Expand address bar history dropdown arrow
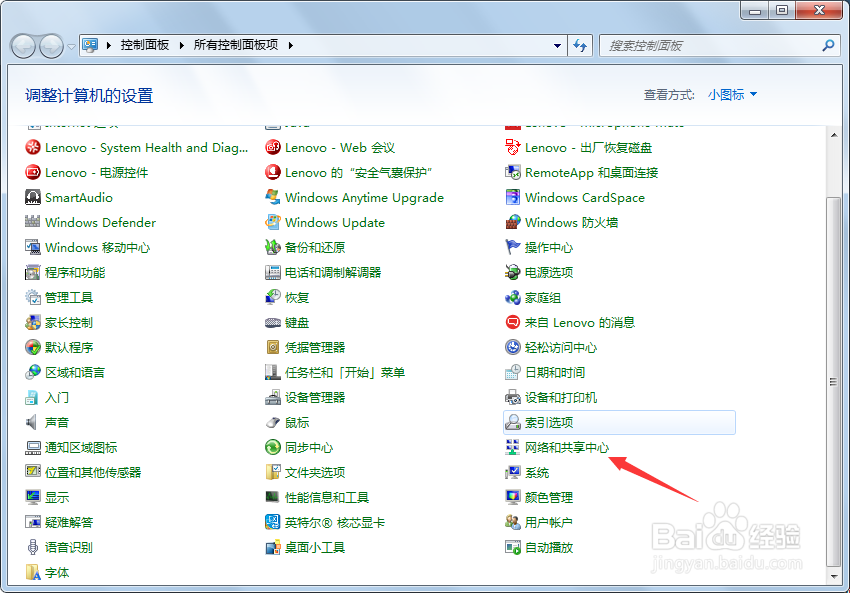Viewport: 850px width, 593px height. click(557, 46)
